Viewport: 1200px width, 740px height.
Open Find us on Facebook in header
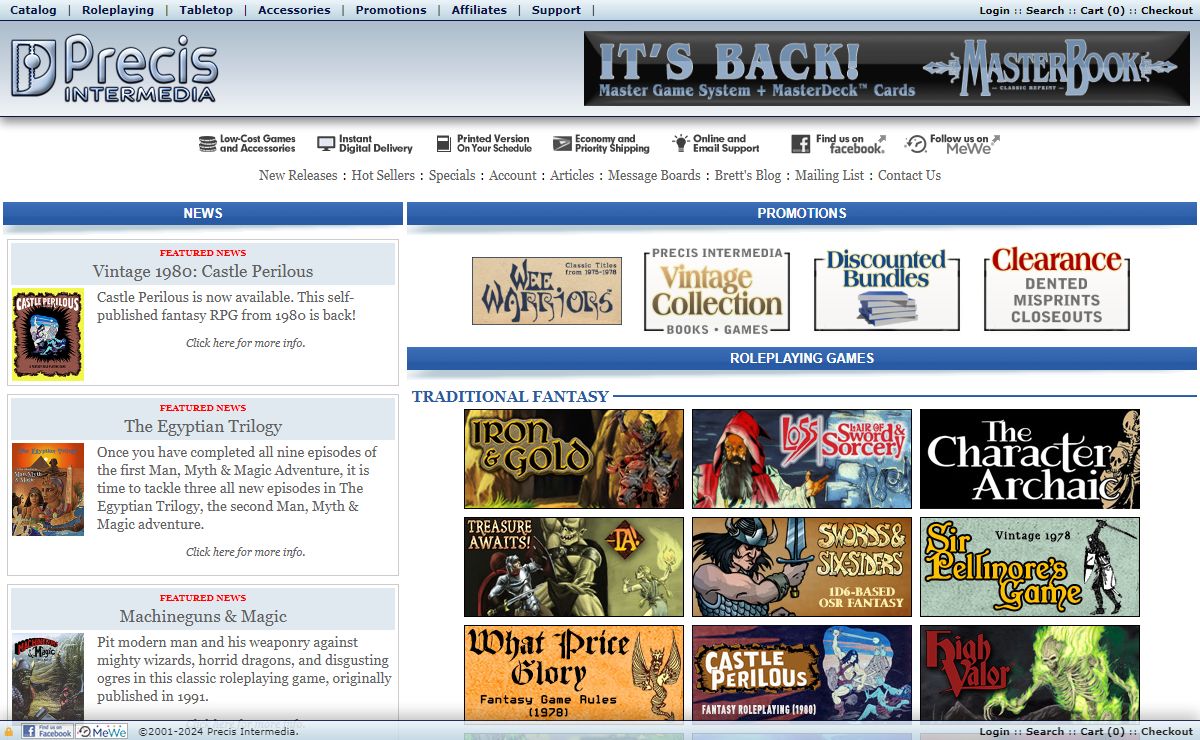coord(838,144)
